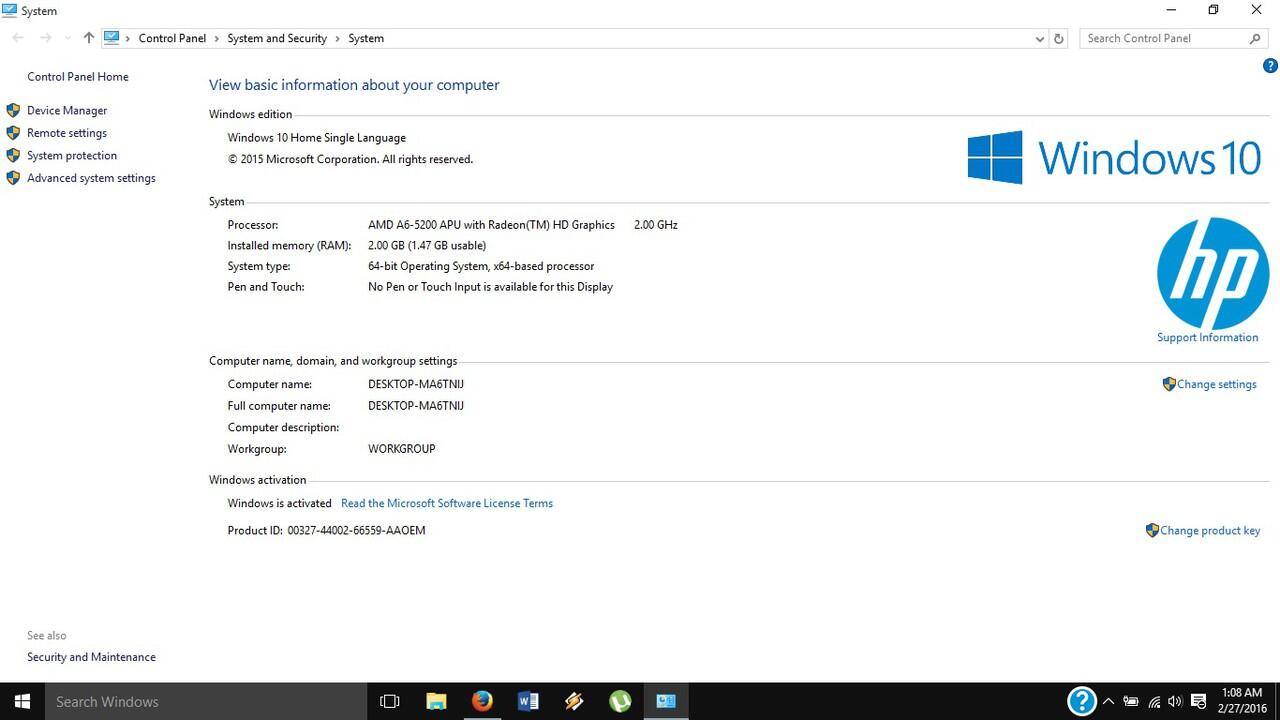Click the volume speaker tray icon
This screenshot has height=720, width=1280.
1175,701
